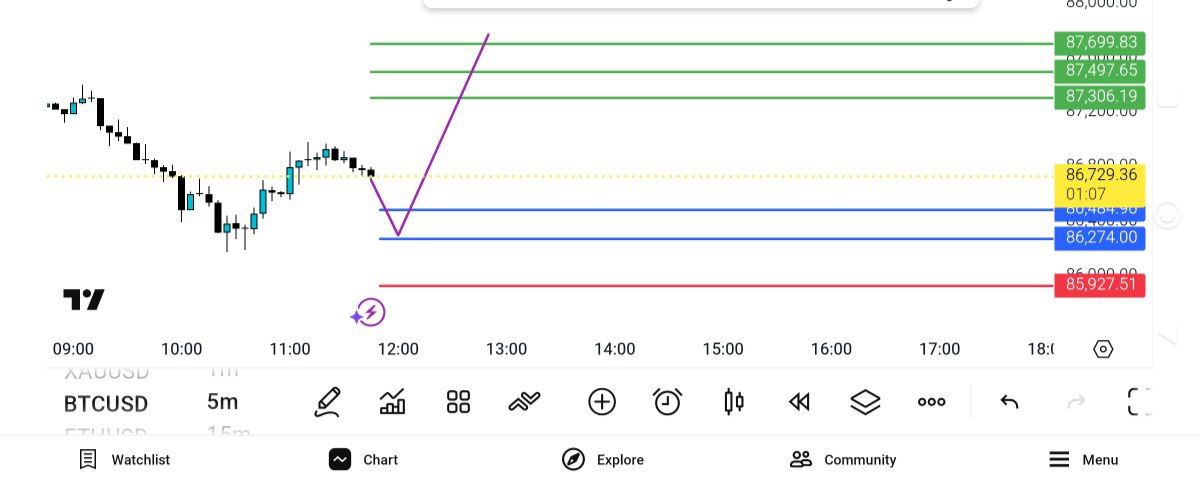Image resolution: width=1200 pixels, height=484 pixels.
Task: Change the 5m timeframe interval
Action: pos(222,402)
